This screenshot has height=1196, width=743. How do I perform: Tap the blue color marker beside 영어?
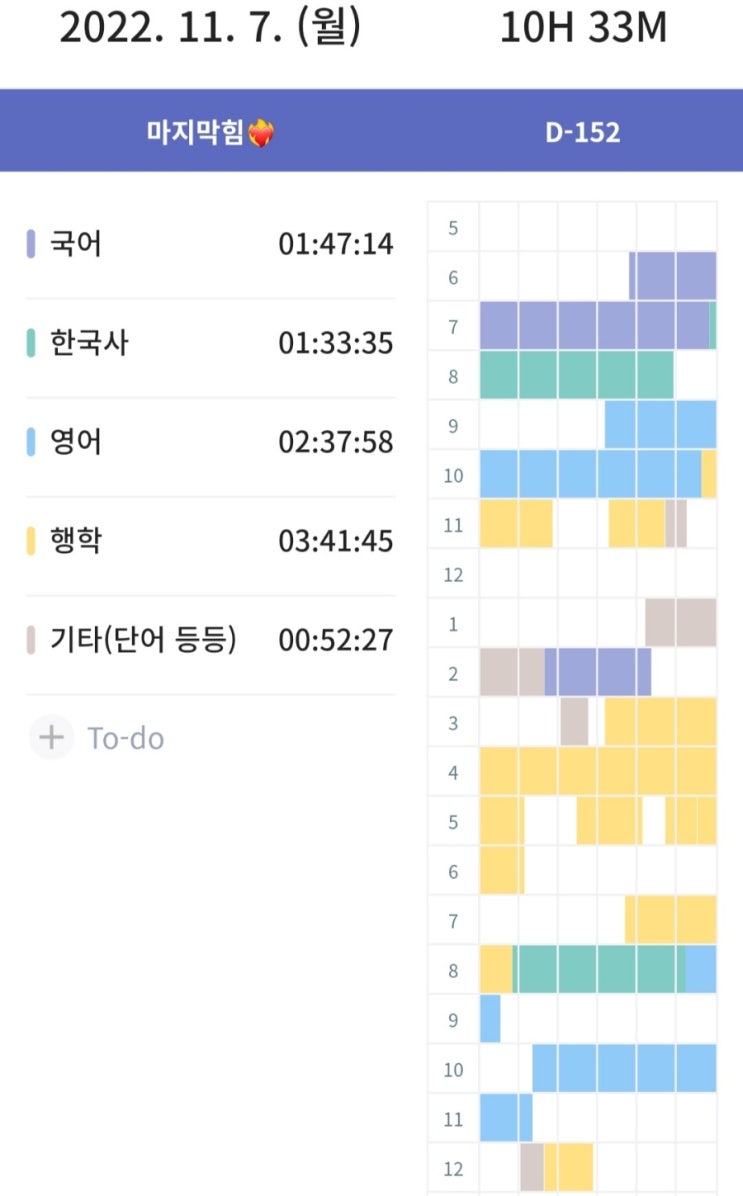[x=31, y=442]
